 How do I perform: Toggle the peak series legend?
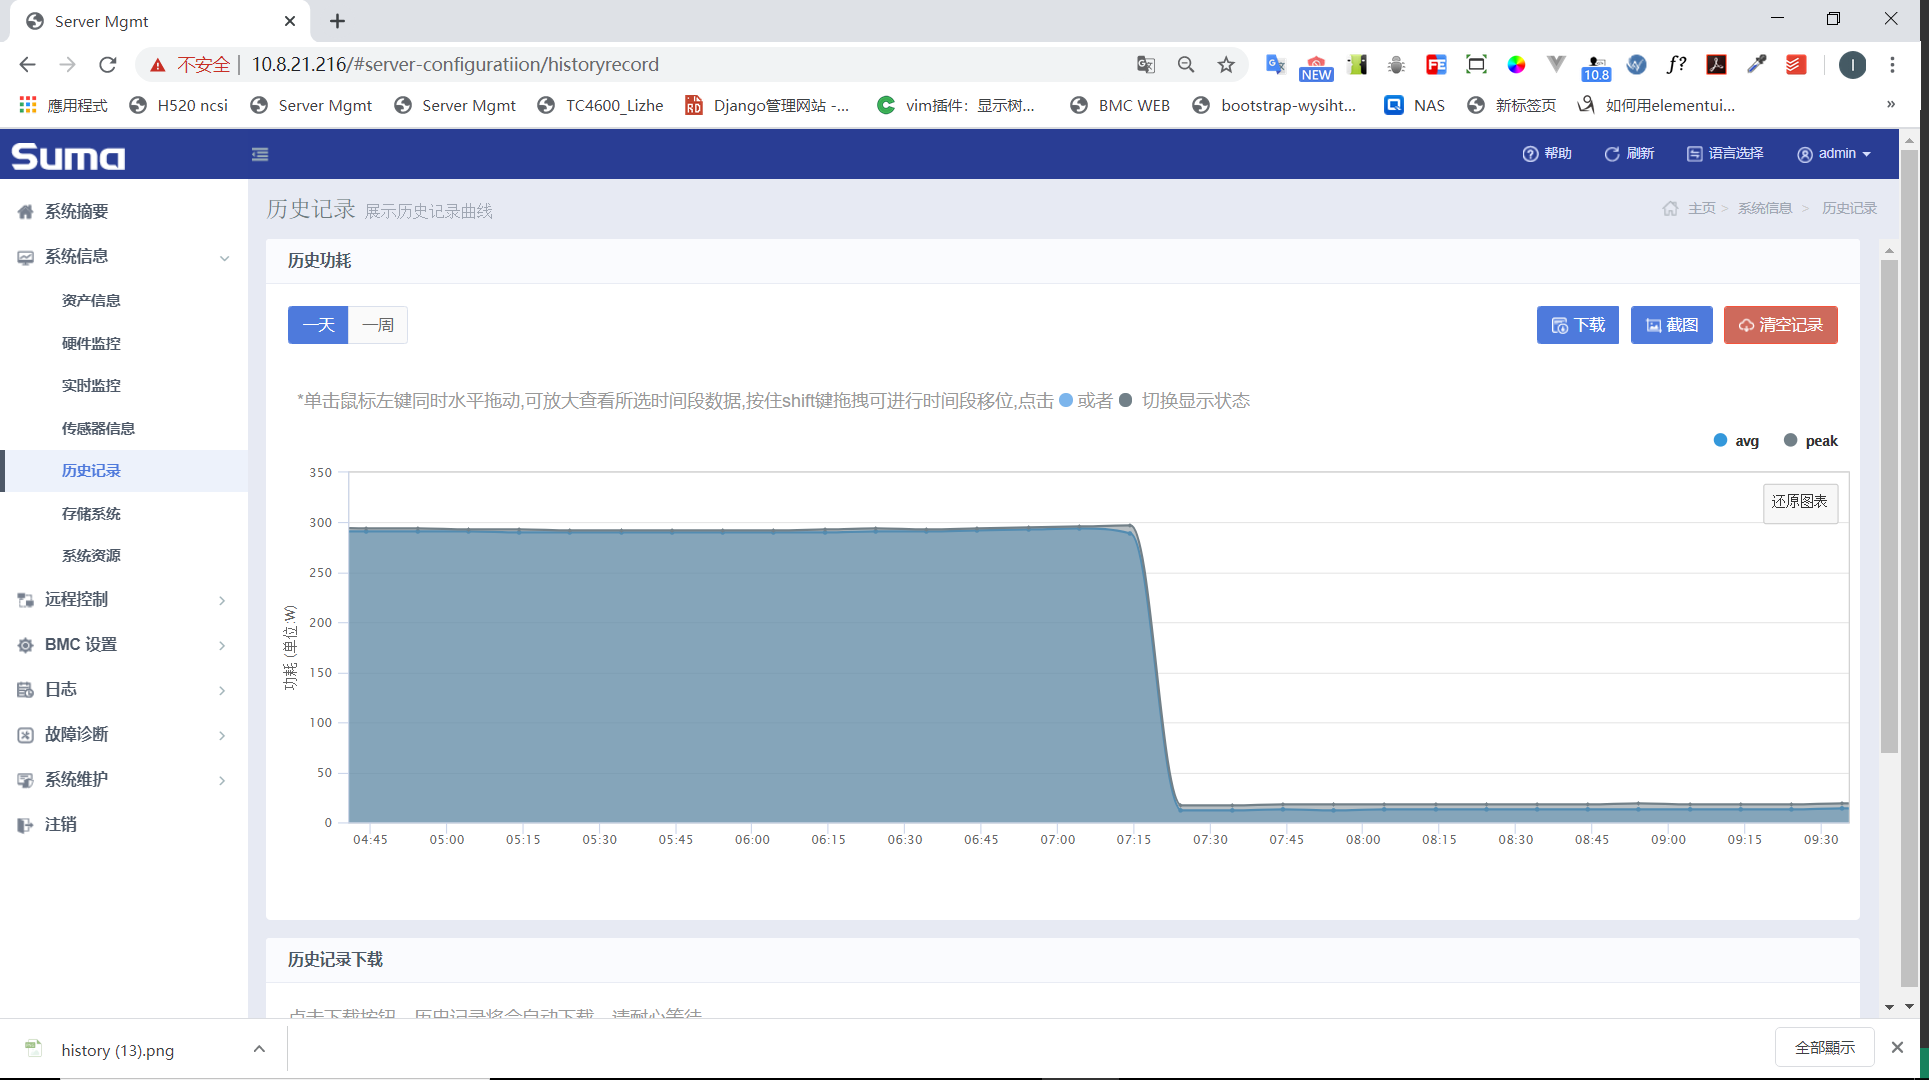click(x=1811, y=441)
